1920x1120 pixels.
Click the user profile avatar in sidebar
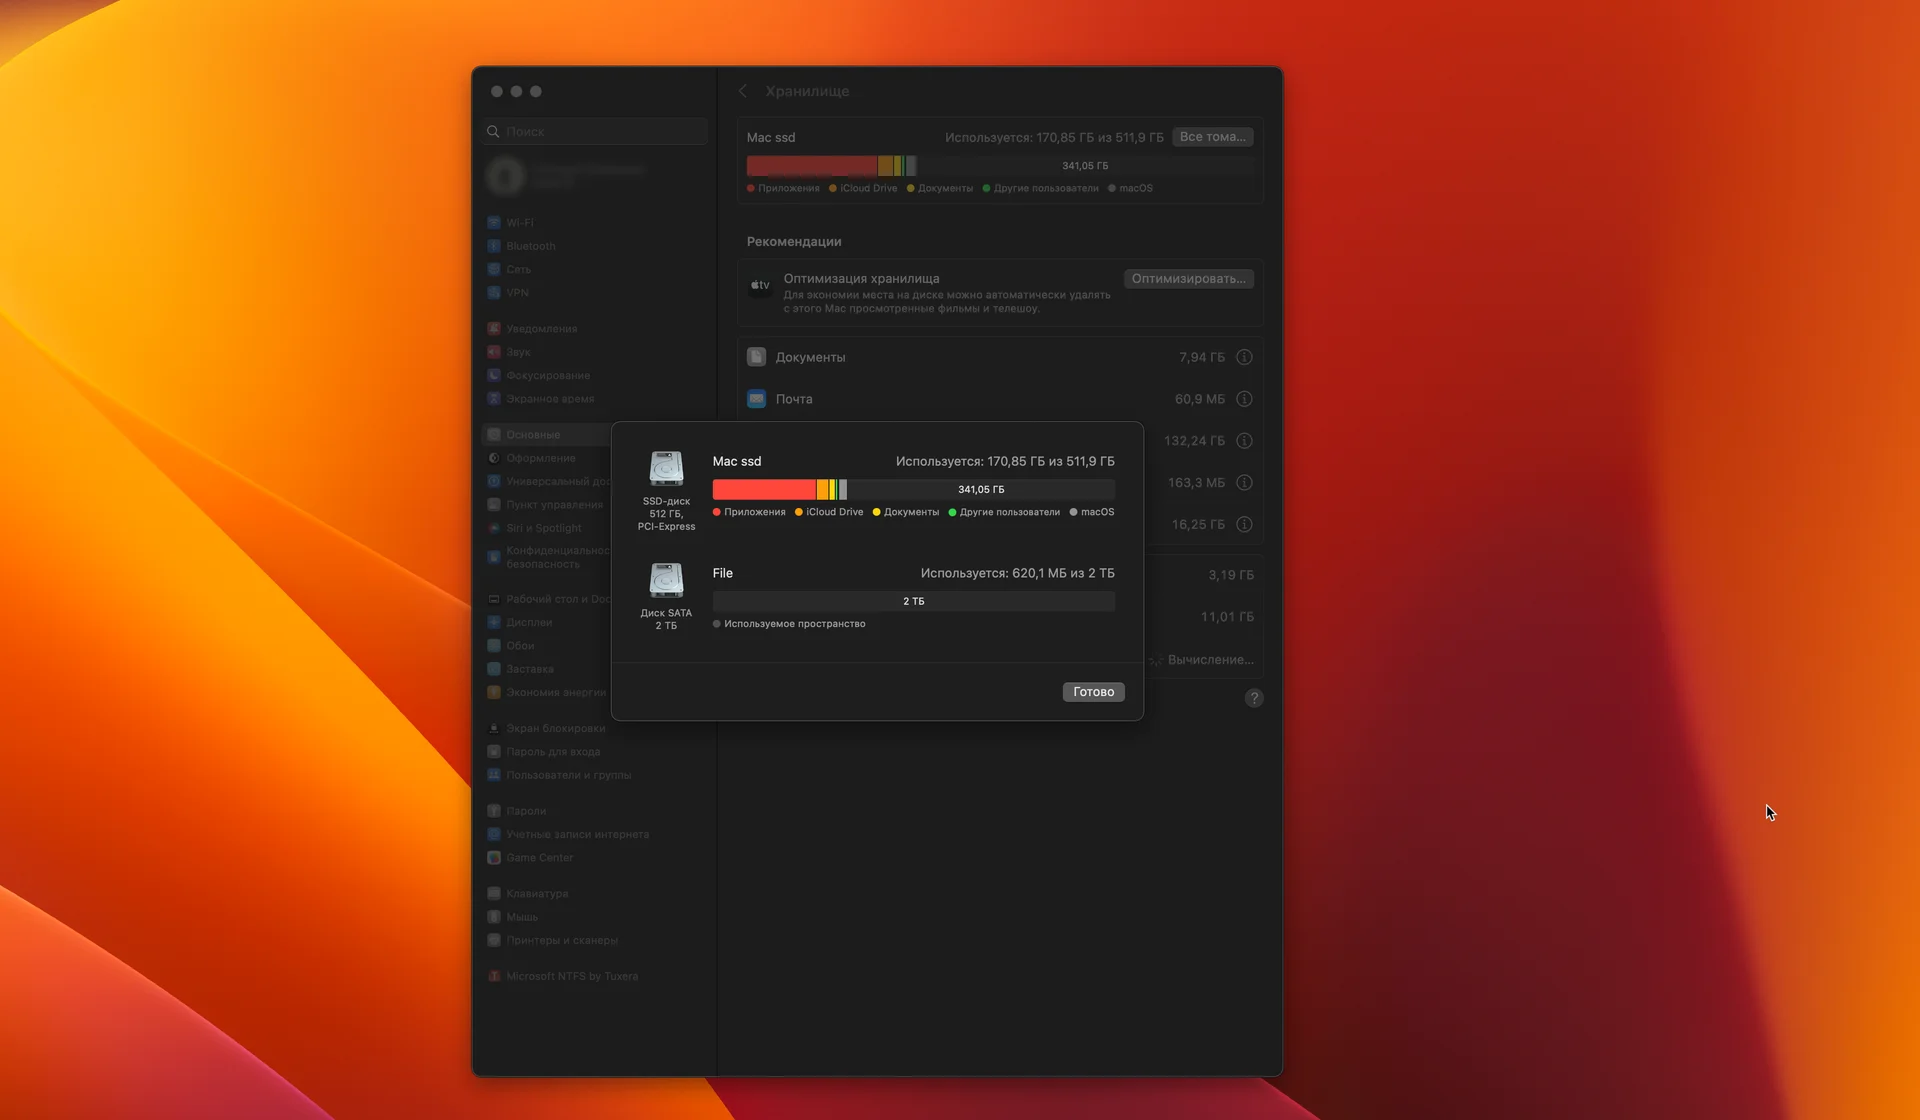[x=505, y=176]
